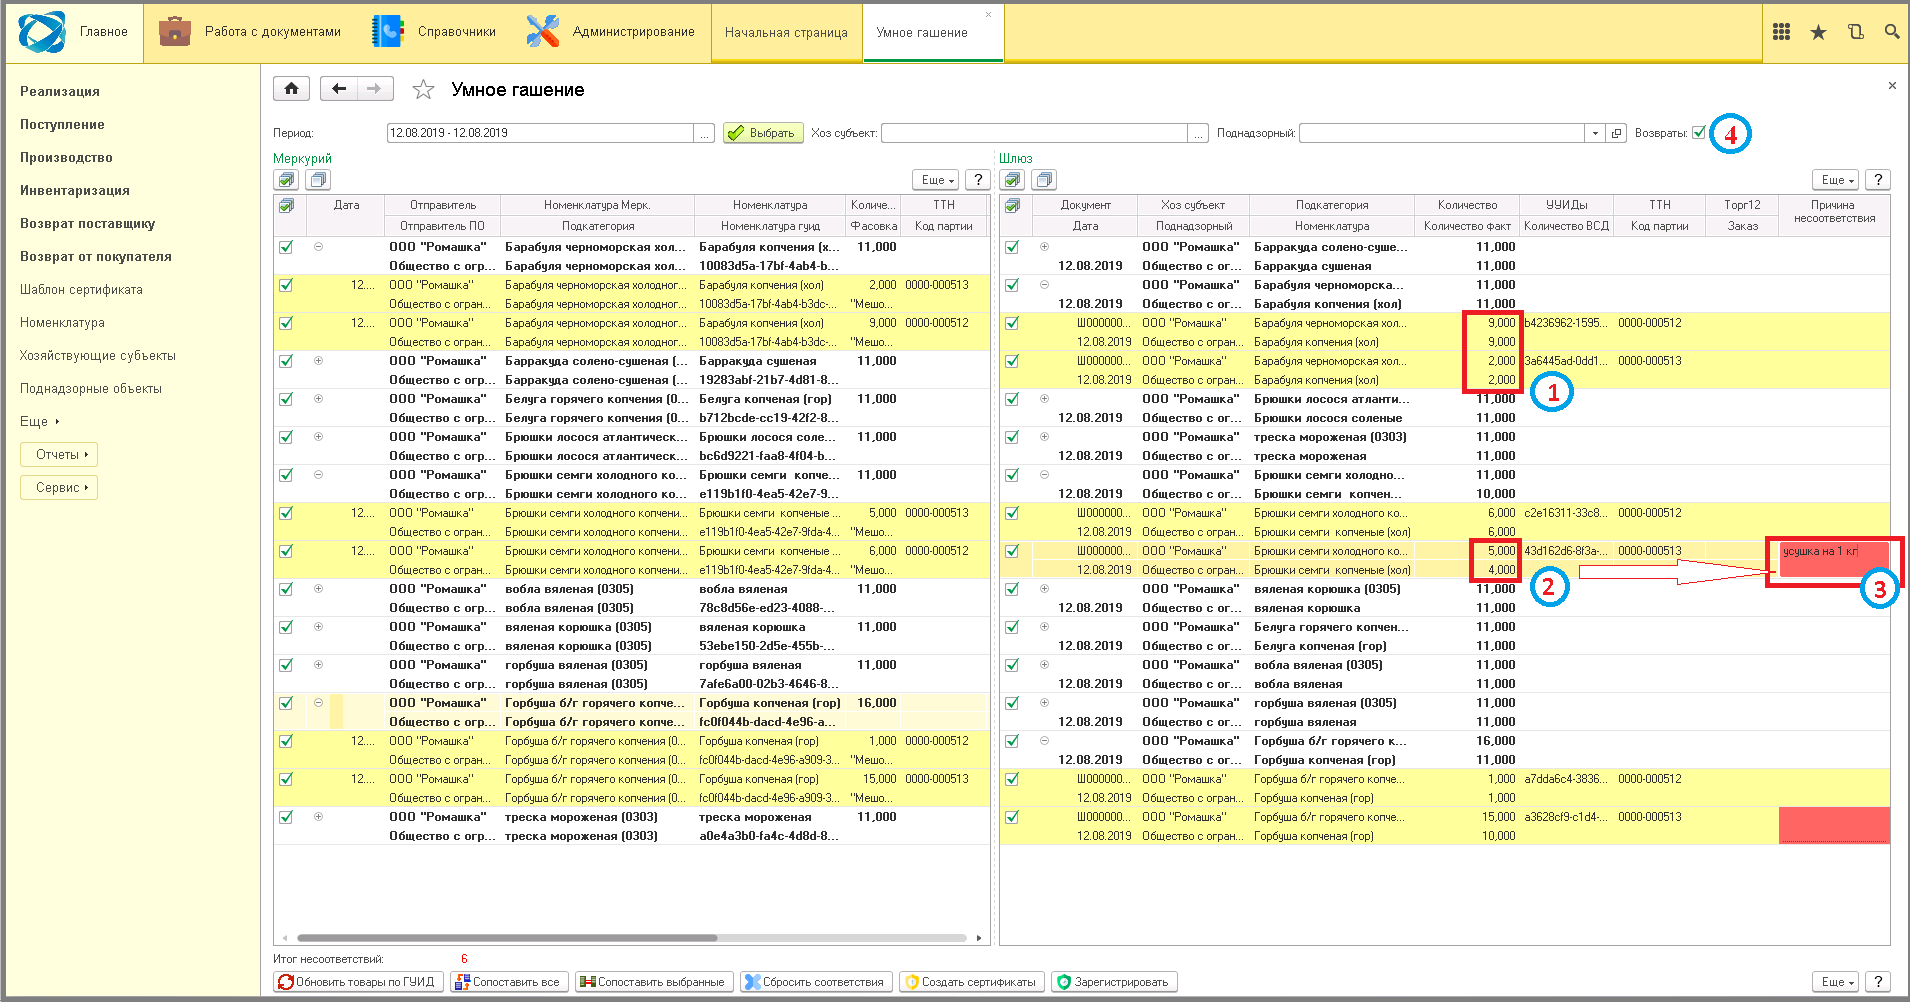Open the functions menu grid icon

tap(1781, 32)
